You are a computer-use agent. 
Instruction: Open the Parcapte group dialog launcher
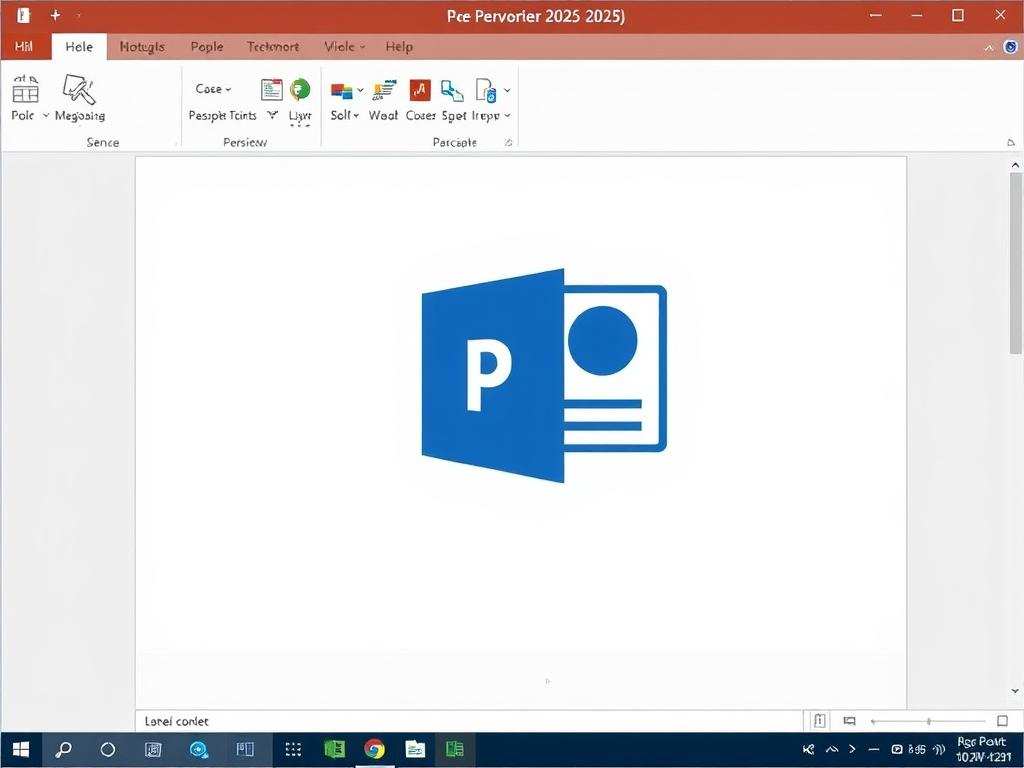(508, 143)
